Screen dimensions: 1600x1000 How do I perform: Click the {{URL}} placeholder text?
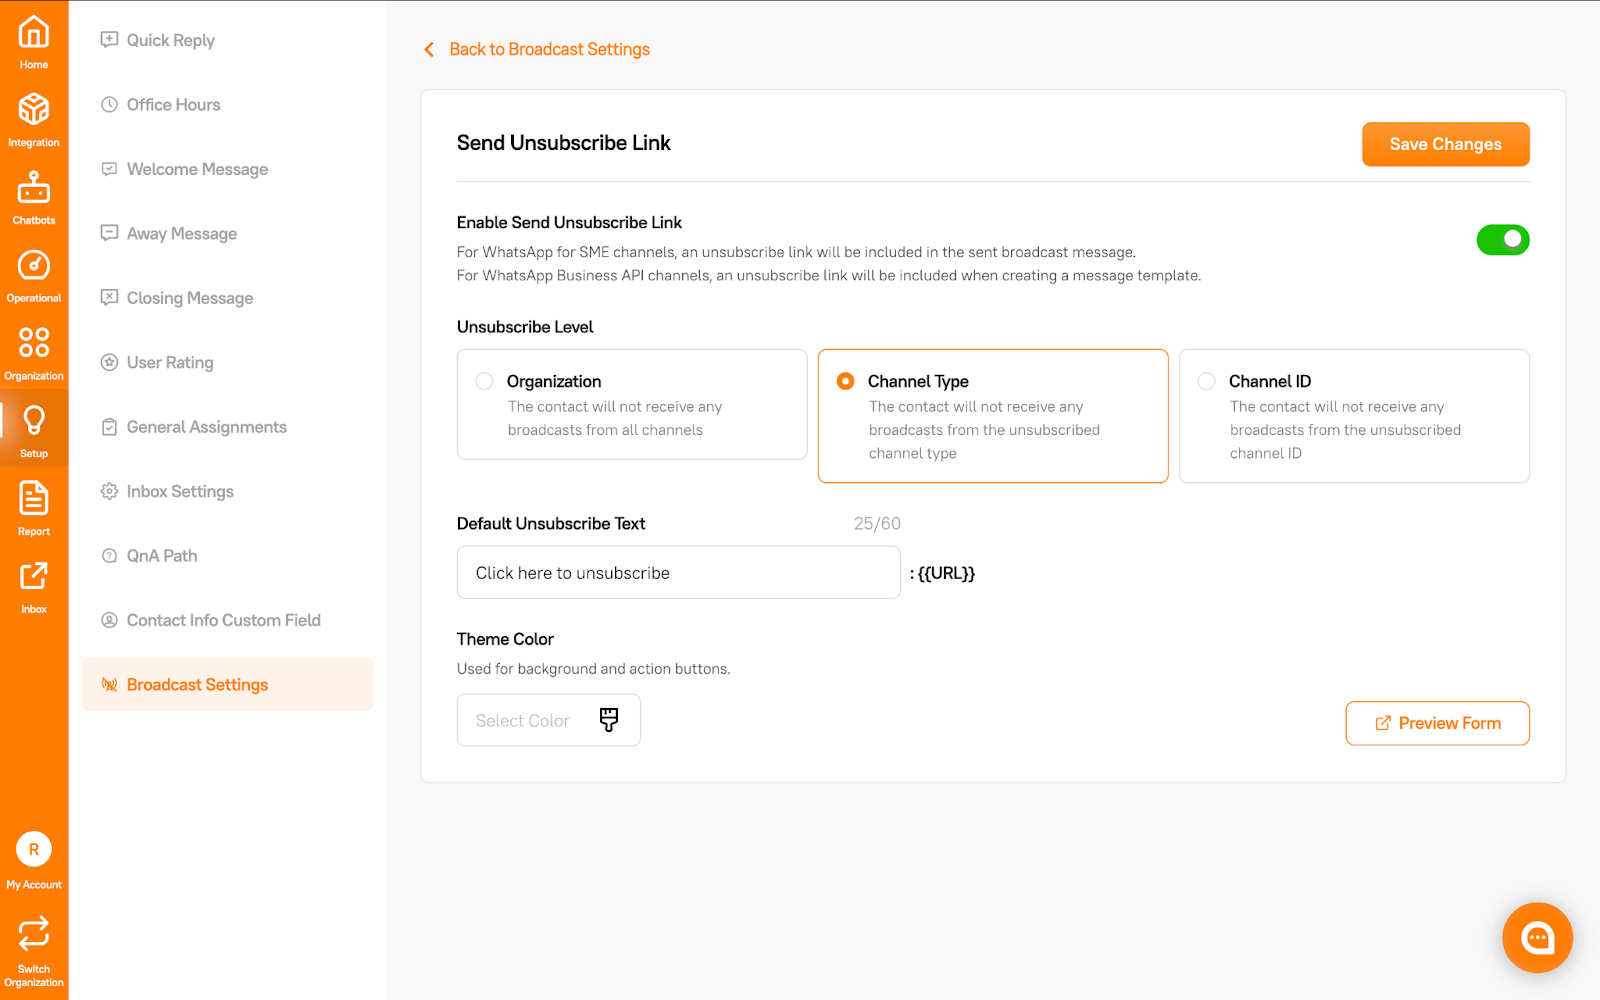click(x=946, y=573)
